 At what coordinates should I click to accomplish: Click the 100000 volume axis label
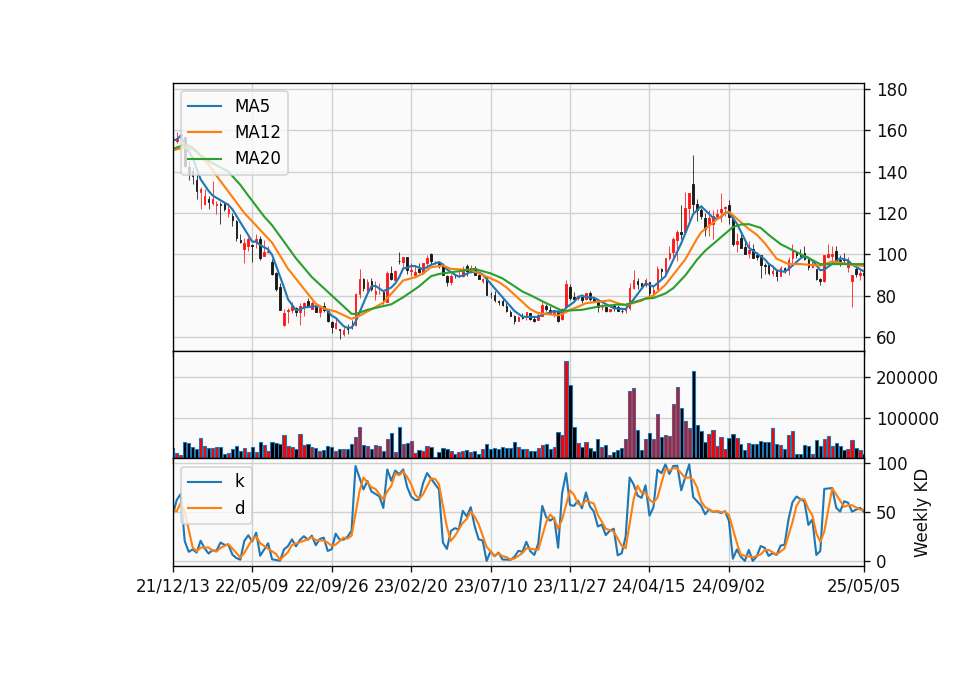click(x=907, y=419)
